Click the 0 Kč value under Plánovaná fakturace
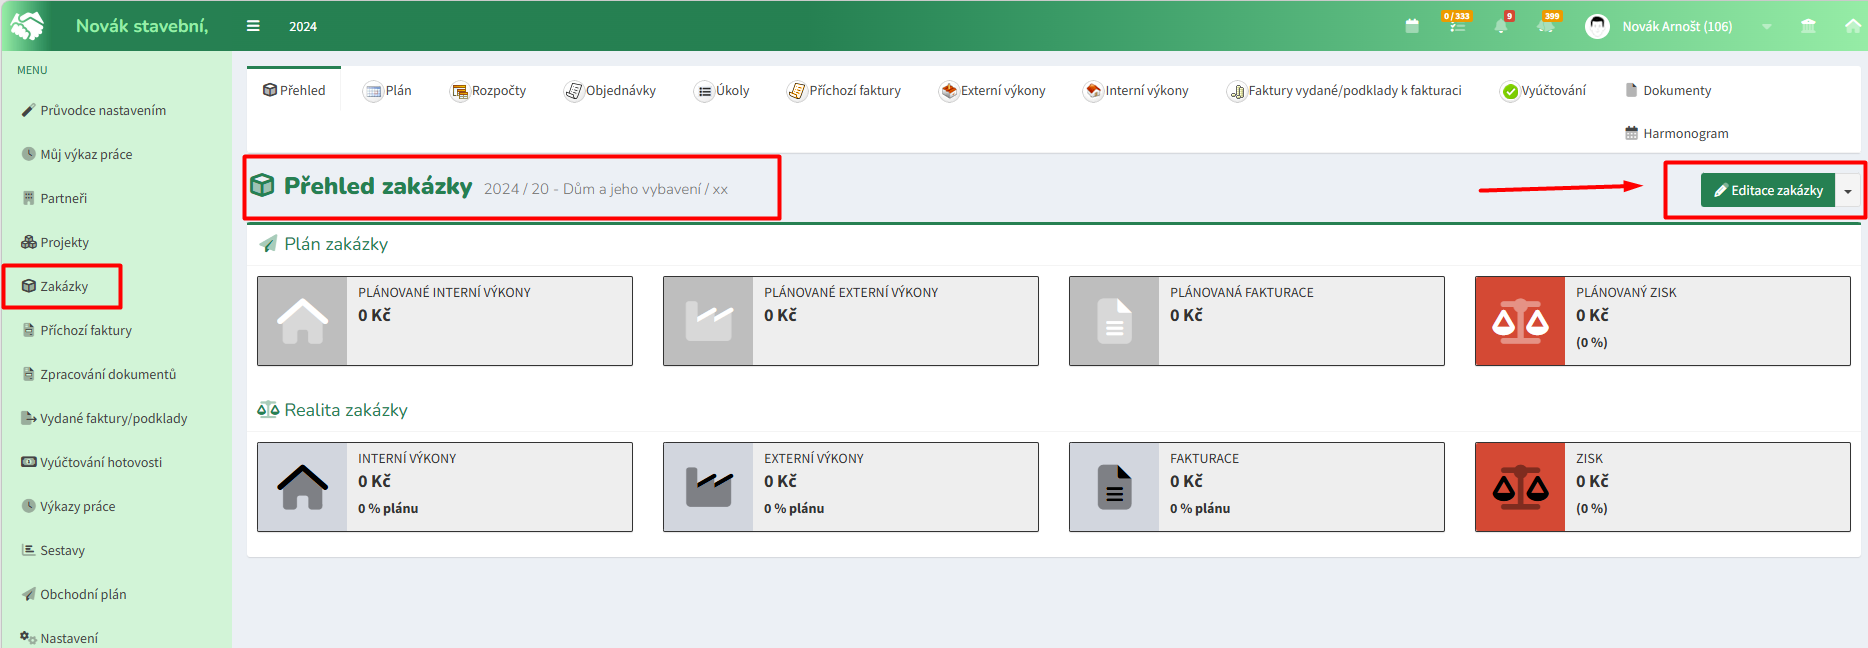 (x=1186, y=315)
